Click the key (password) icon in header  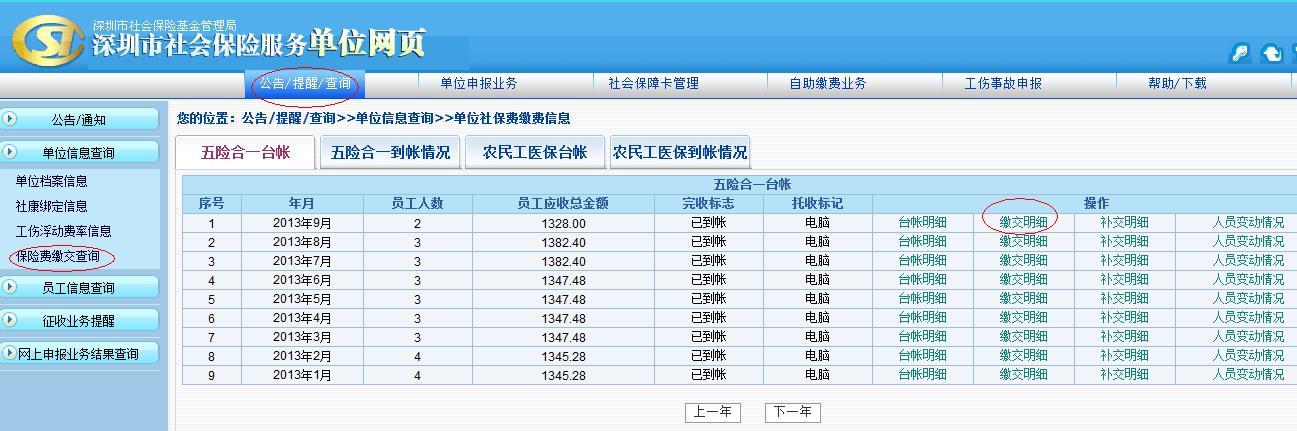[x=1240, y=54]
